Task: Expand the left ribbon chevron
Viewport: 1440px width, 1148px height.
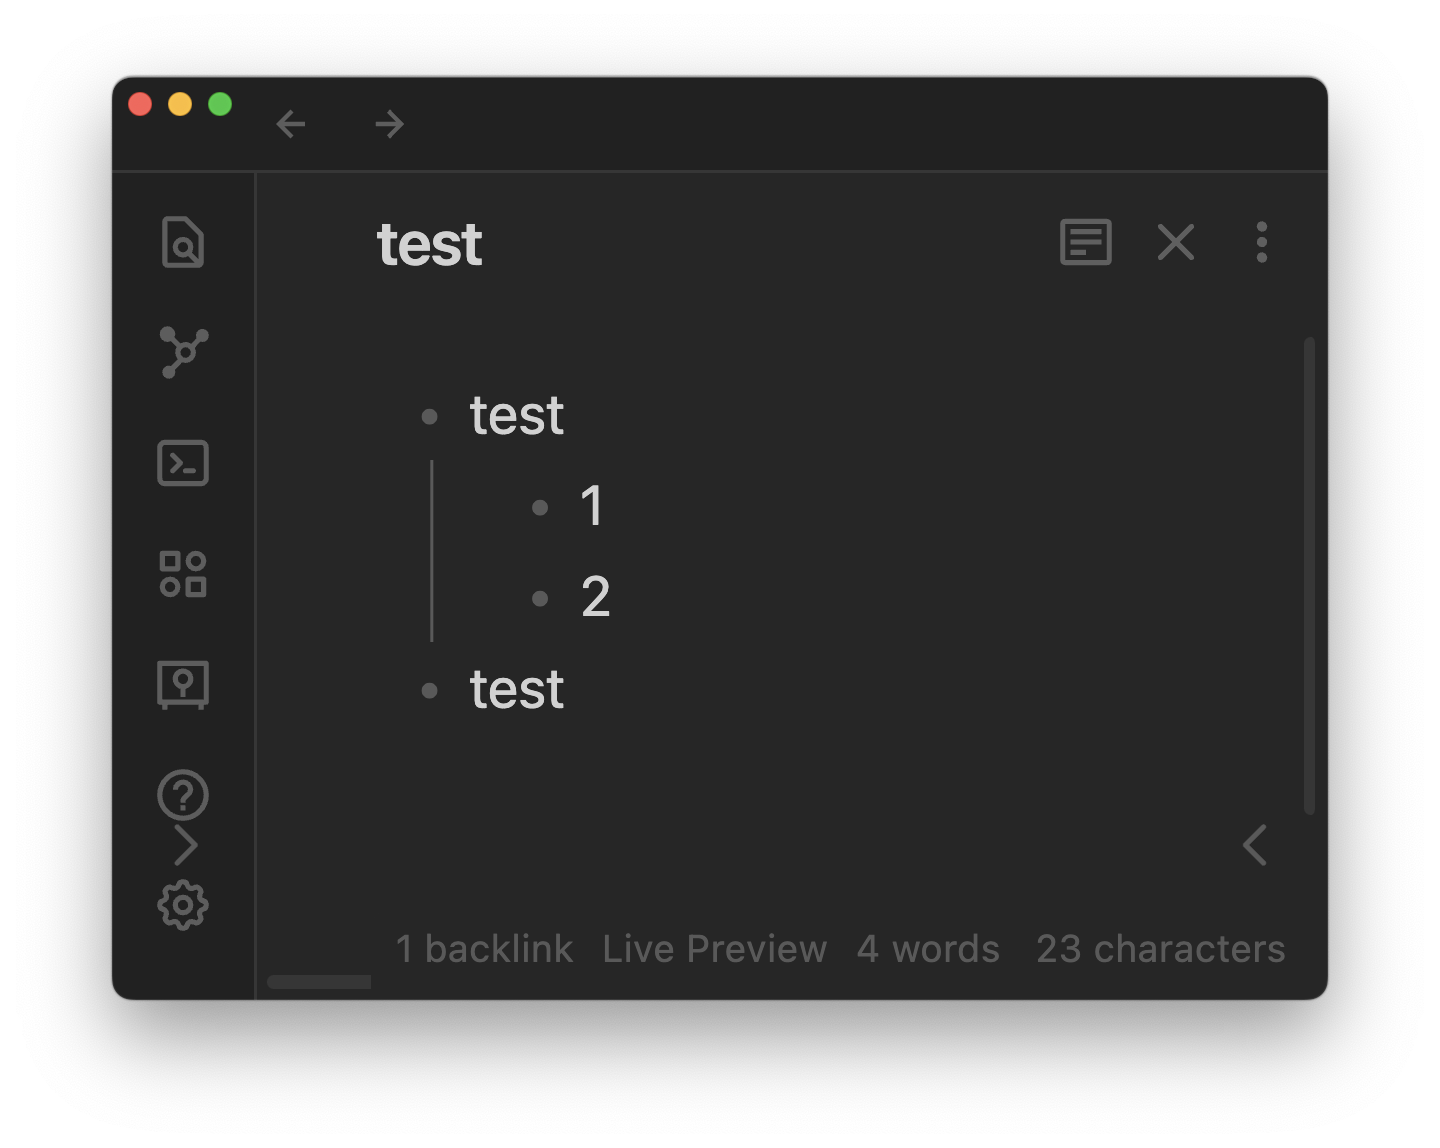Action: pyautogui.click(x=186, y=845)
